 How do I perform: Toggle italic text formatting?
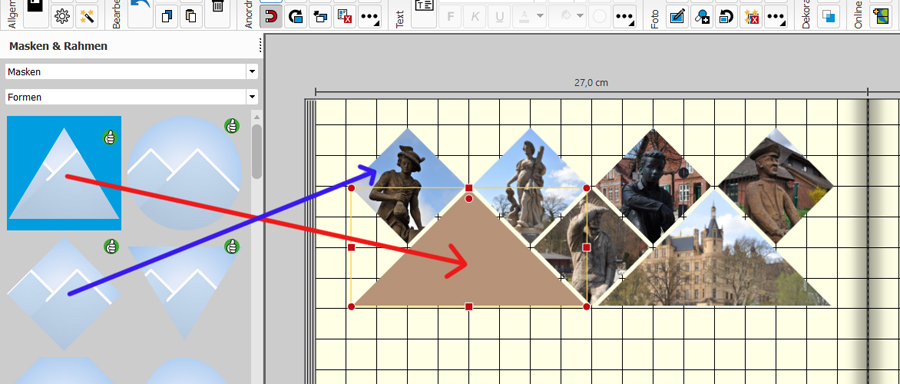click(x=475, y=17)
